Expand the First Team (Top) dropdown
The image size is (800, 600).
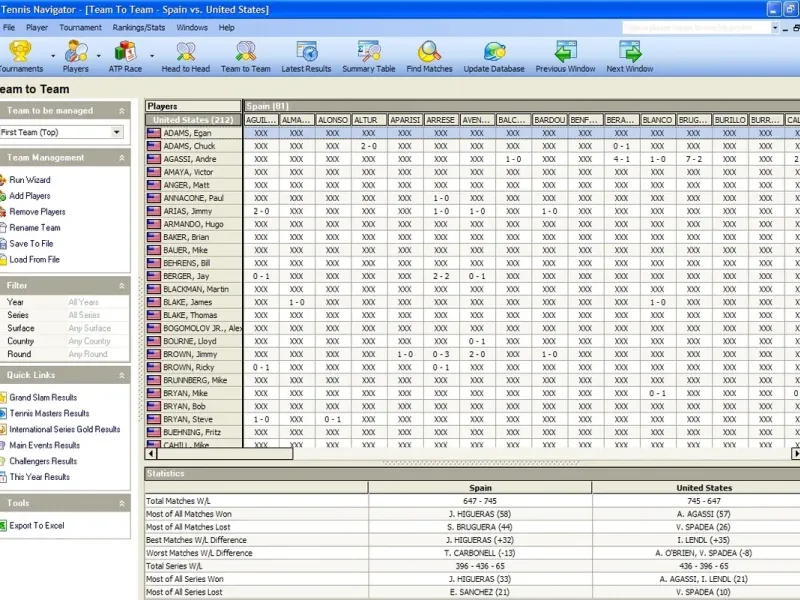[116, 132]
